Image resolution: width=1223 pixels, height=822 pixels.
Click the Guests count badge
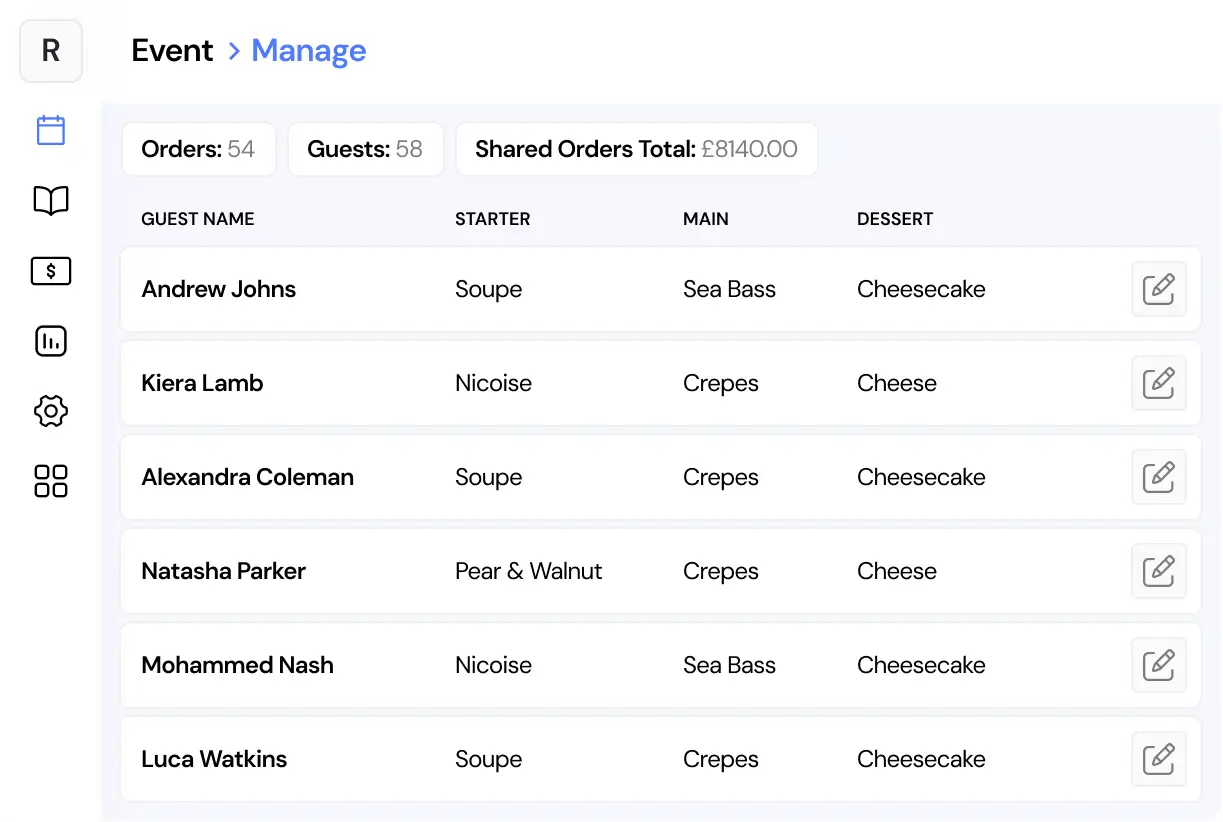pos(365,150)
